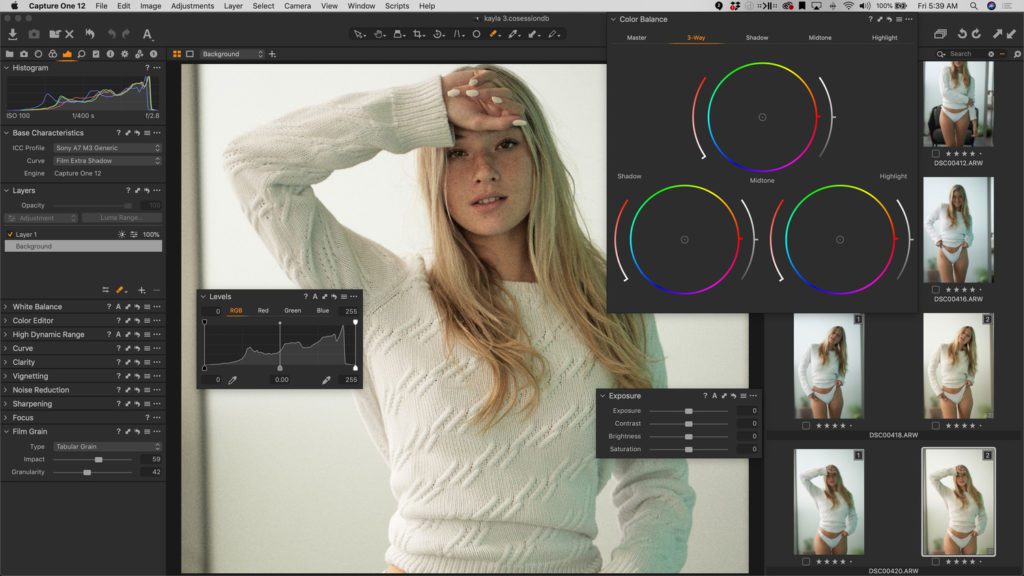Screen dimensions: 1024x576
Task: Tick the checkbox under DSC00416.ARW thumbnail
Action: pos(936,290)
